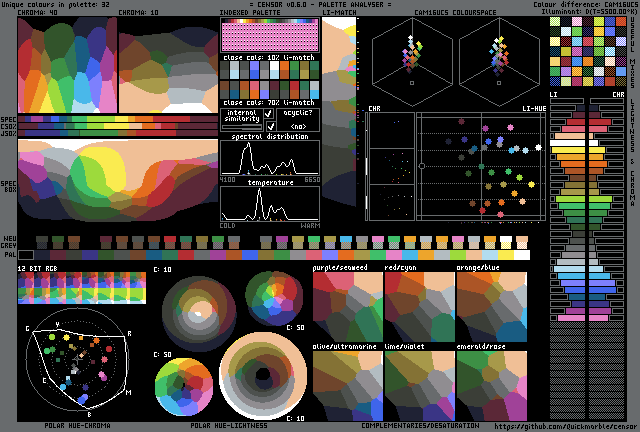Click the 'acyclic?' label
This screenshot has height=432, width=640.
click(x=298, y=113)
